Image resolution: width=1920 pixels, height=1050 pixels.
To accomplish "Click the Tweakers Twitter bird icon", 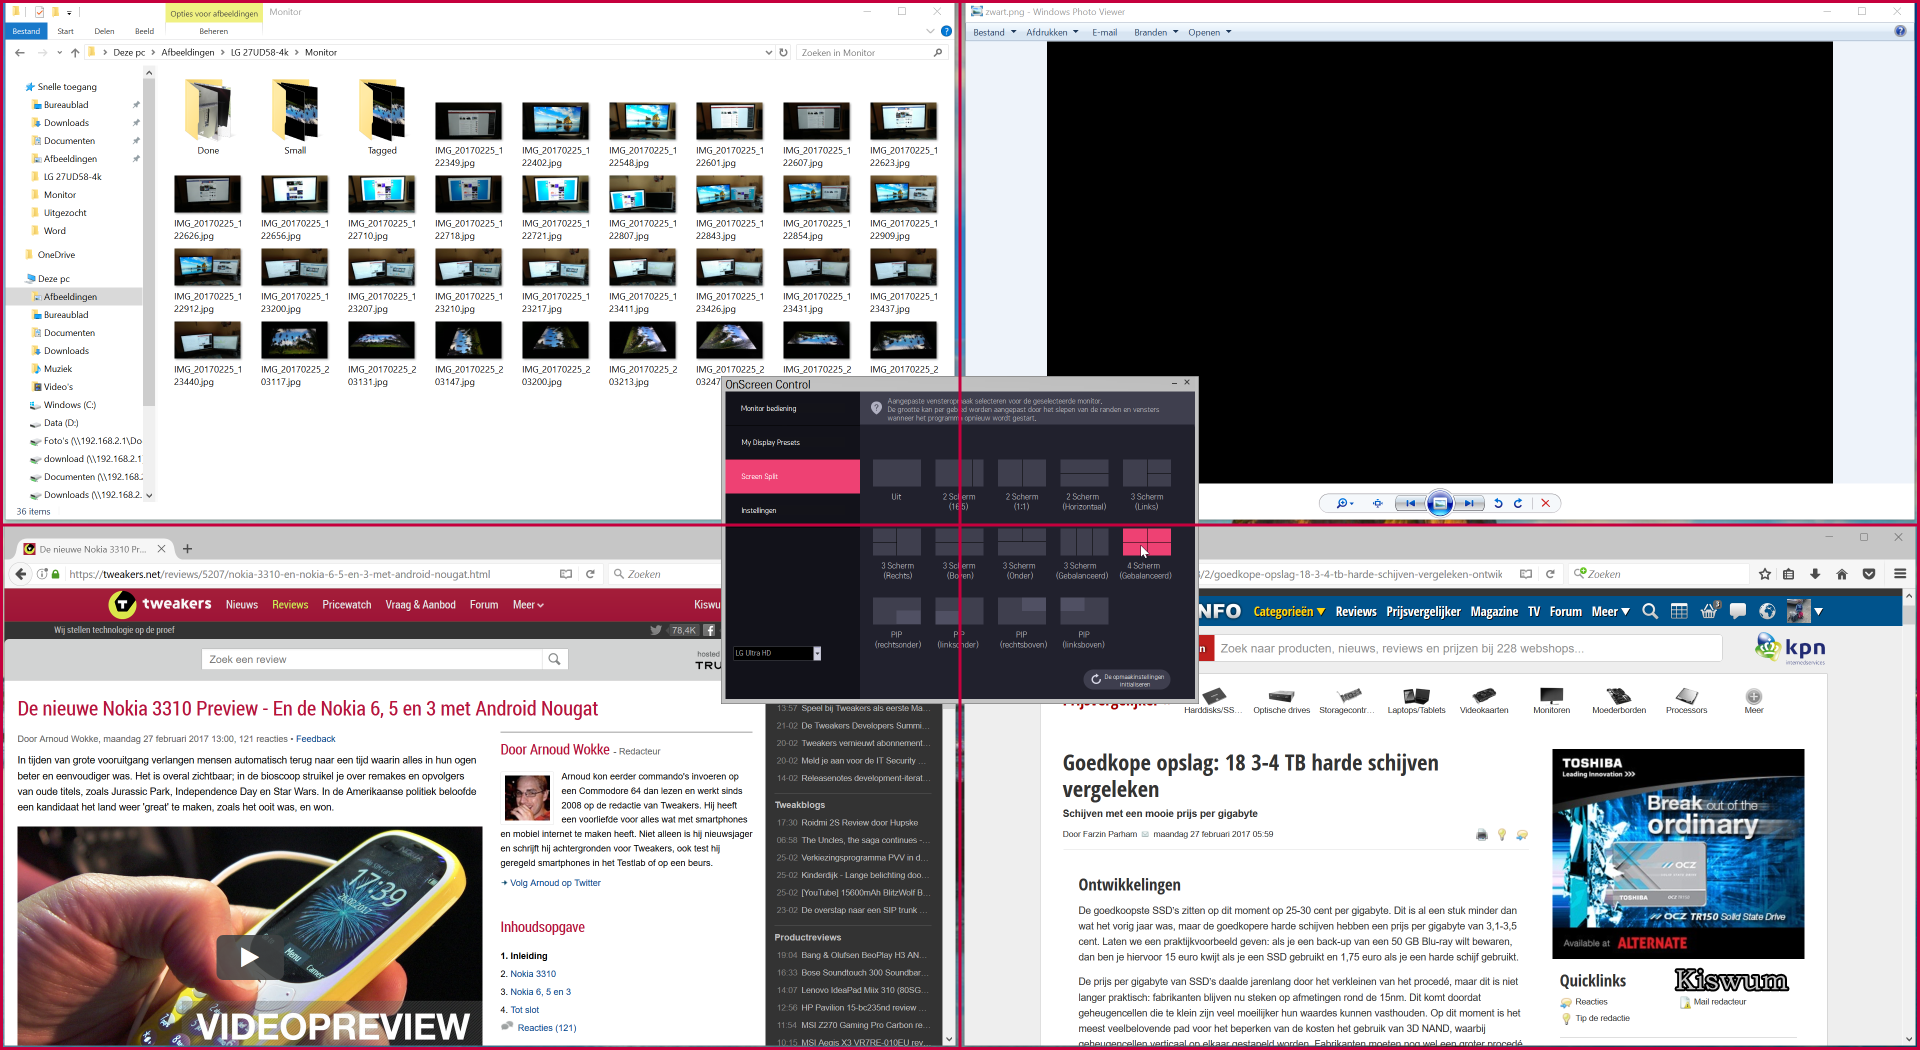I will click(x=655, y=630).
